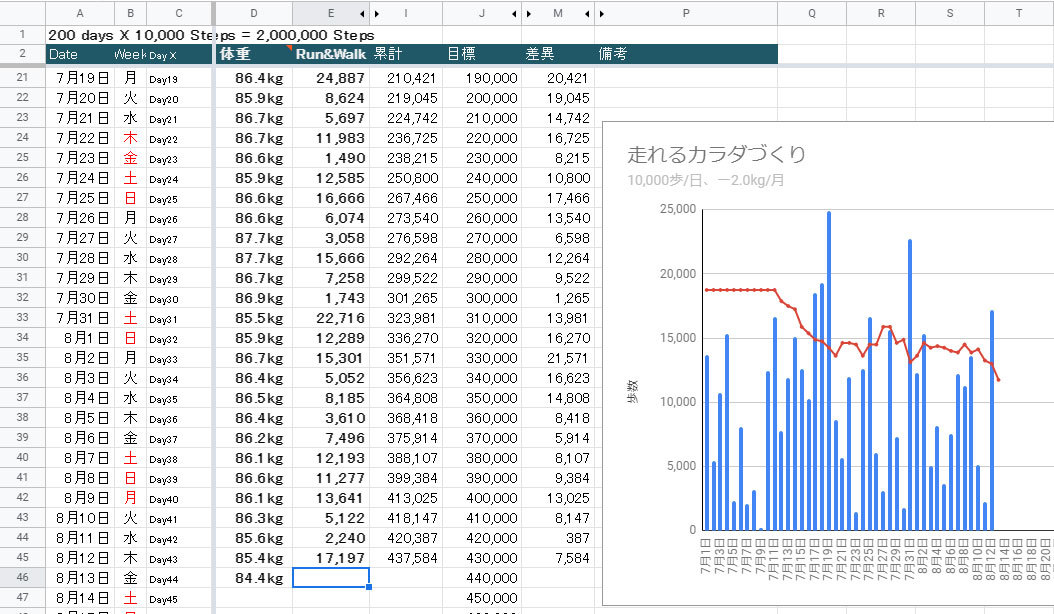Select difference cell '1,265'
This screenshot has width=1054, height=614.
click(x=558, y=298)
